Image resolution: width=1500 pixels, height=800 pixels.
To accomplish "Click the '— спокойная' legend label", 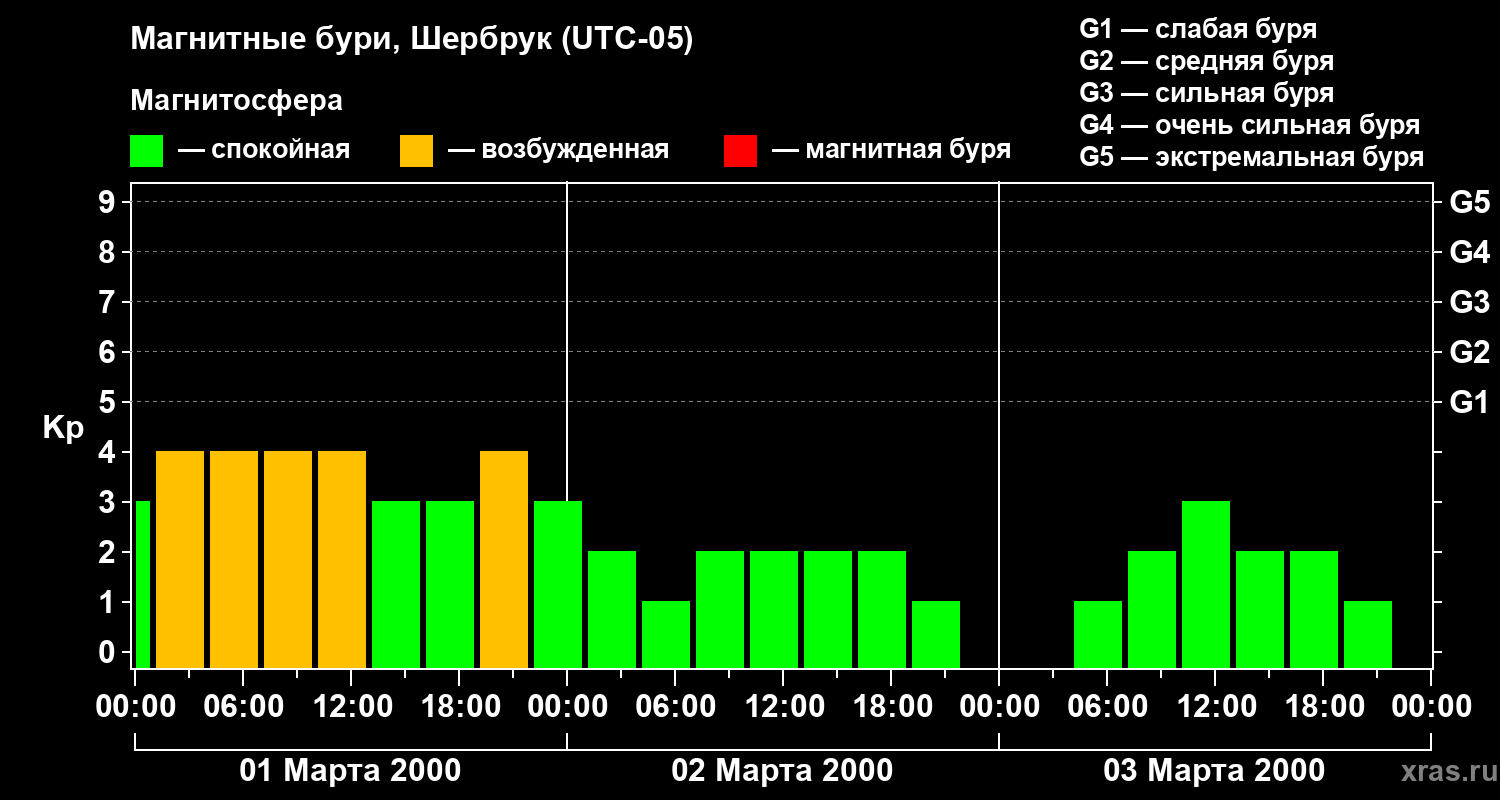I will click(x=264, y=150).
